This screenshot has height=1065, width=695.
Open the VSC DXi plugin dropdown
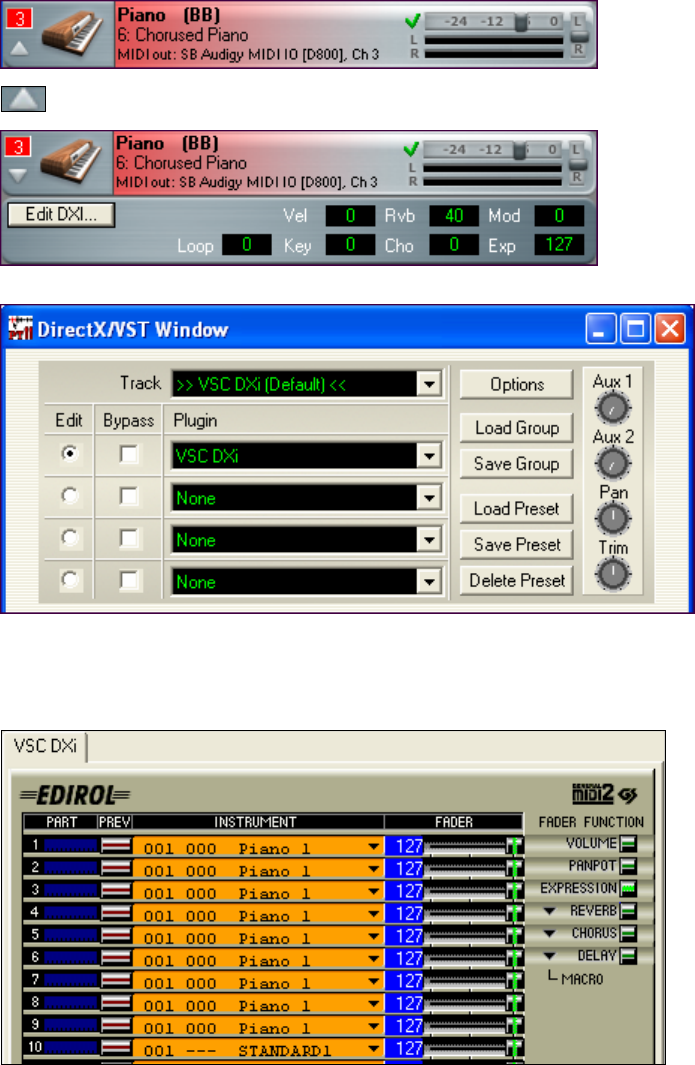(x=429, y=456)
